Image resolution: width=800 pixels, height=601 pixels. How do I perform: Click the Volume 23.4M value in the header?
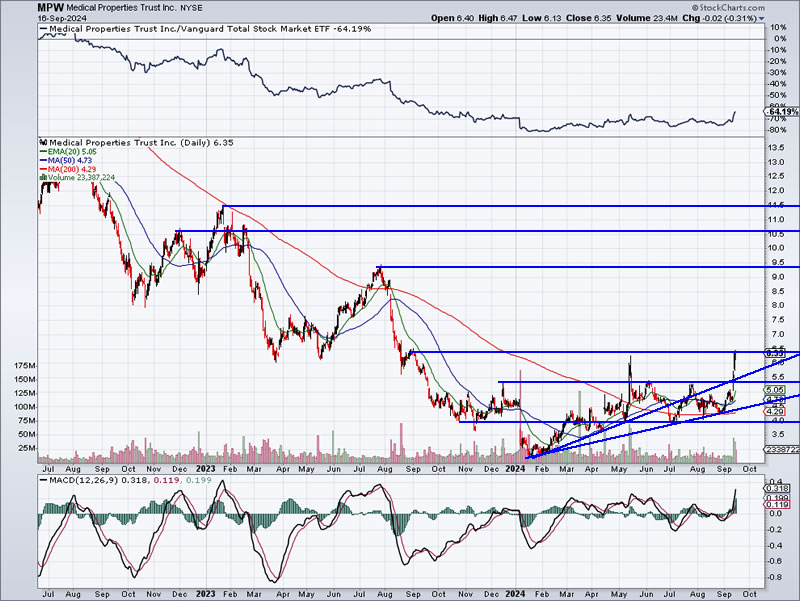click(647, 18)
